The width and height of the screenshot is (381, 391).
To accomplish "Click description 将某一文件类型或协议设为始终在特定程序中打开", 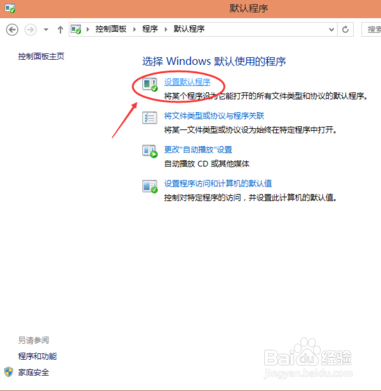I will [251, 130].
